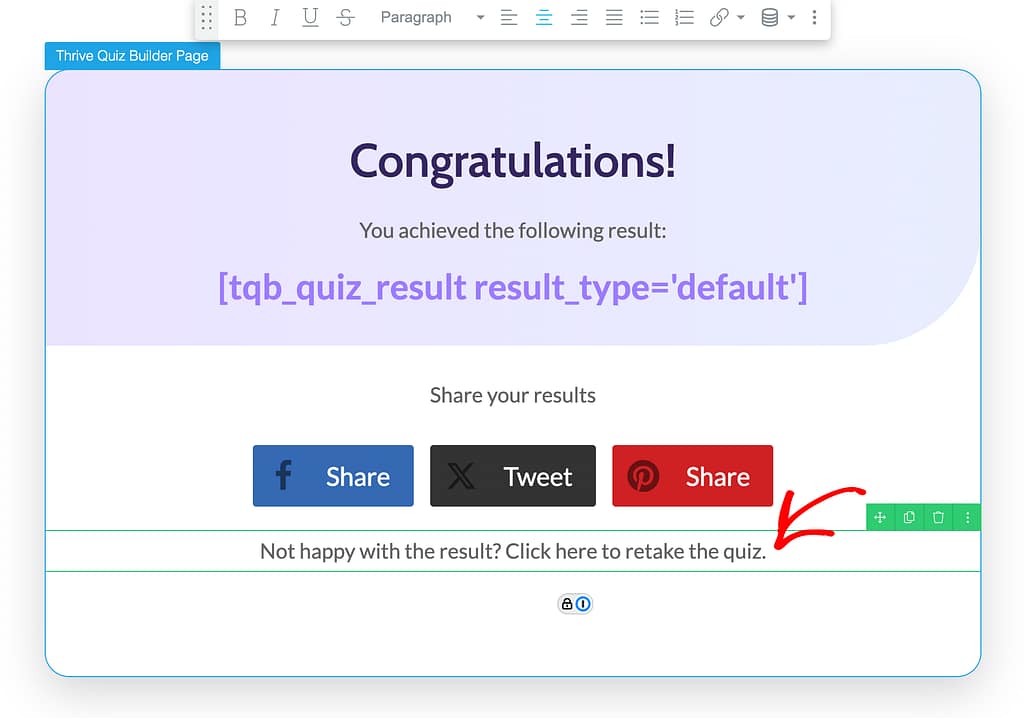Align the text to the left
This screenshot has height=718, width=1024.
[x=509, y=18]
